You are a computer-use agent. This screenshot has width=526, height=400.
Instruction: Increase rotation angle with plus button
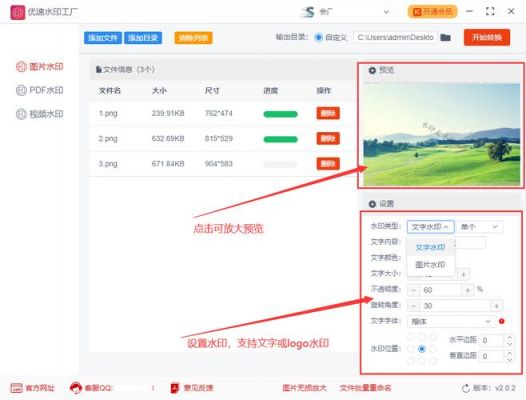coord(496,306)
